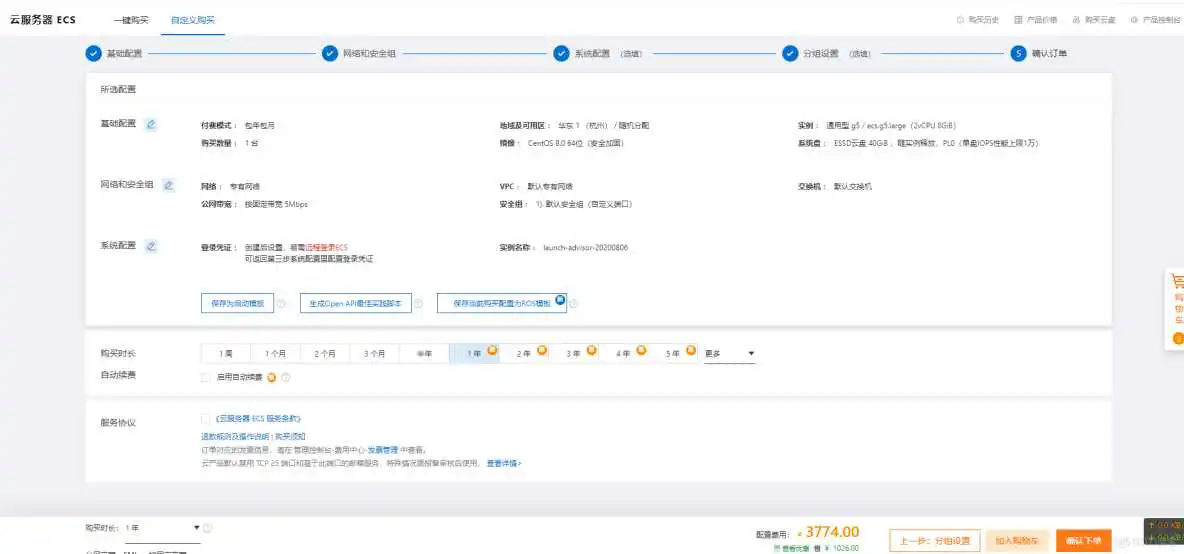
Task: Click the CentOS 8.0 64位 image text
Action: click(x=575, y=143)
